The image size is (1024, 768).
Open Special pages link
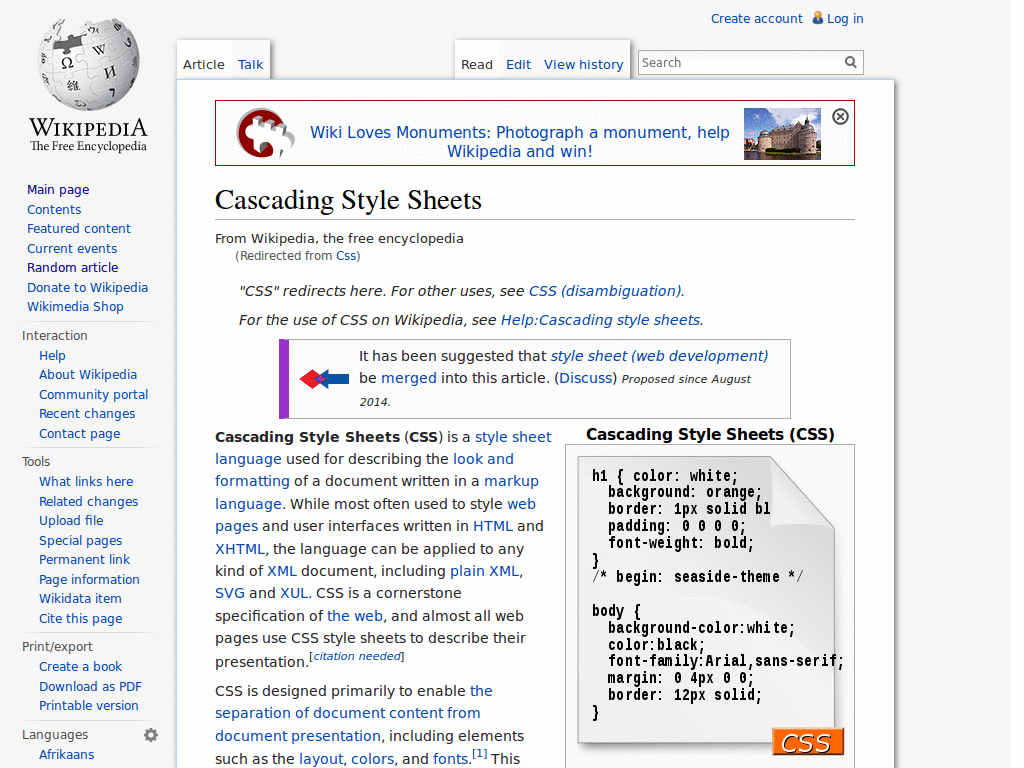click(80, 541)
